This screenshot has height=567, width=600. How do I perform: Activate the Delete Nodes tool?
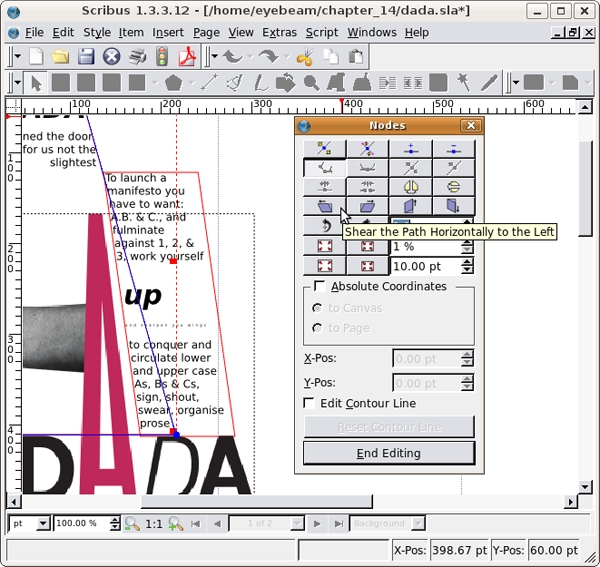(x=454, y=149)
